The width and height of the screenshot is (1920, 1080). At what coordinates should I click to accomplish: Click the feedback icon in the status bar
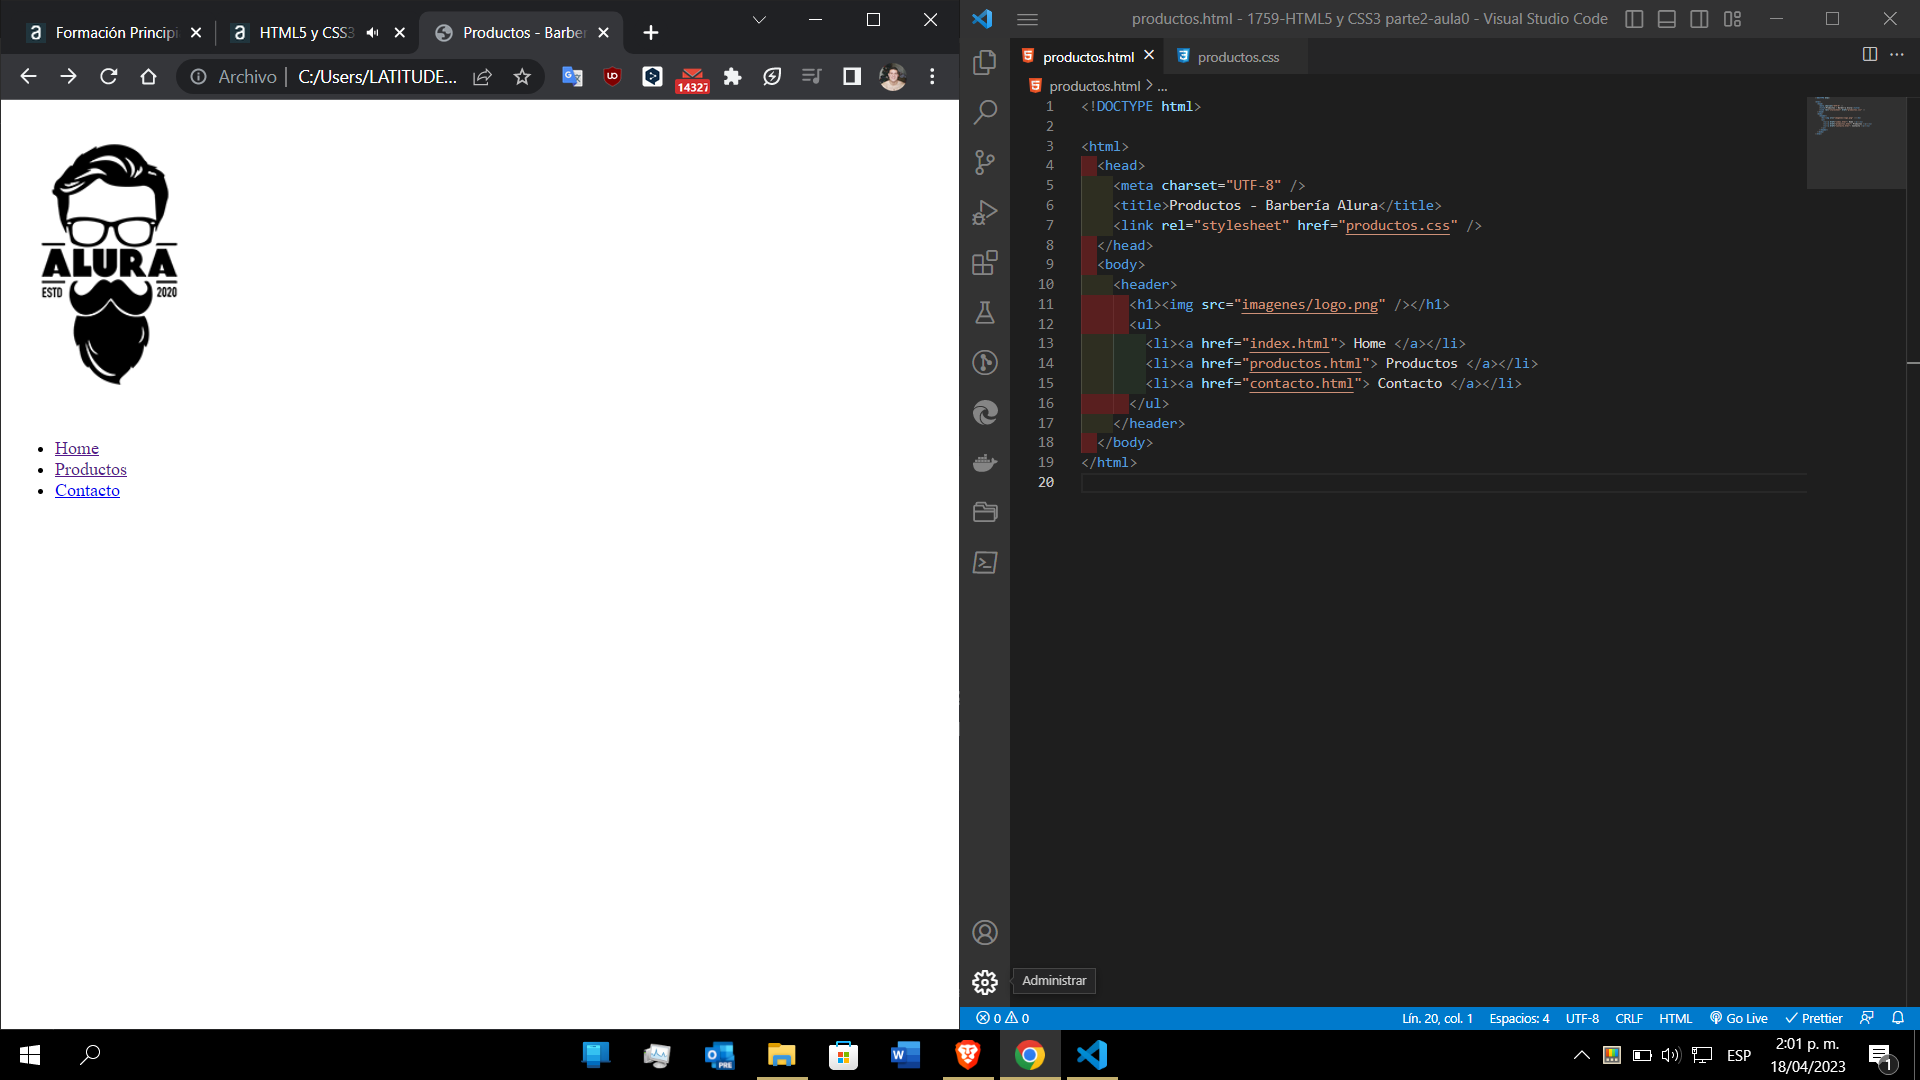coord(1867,1018)
